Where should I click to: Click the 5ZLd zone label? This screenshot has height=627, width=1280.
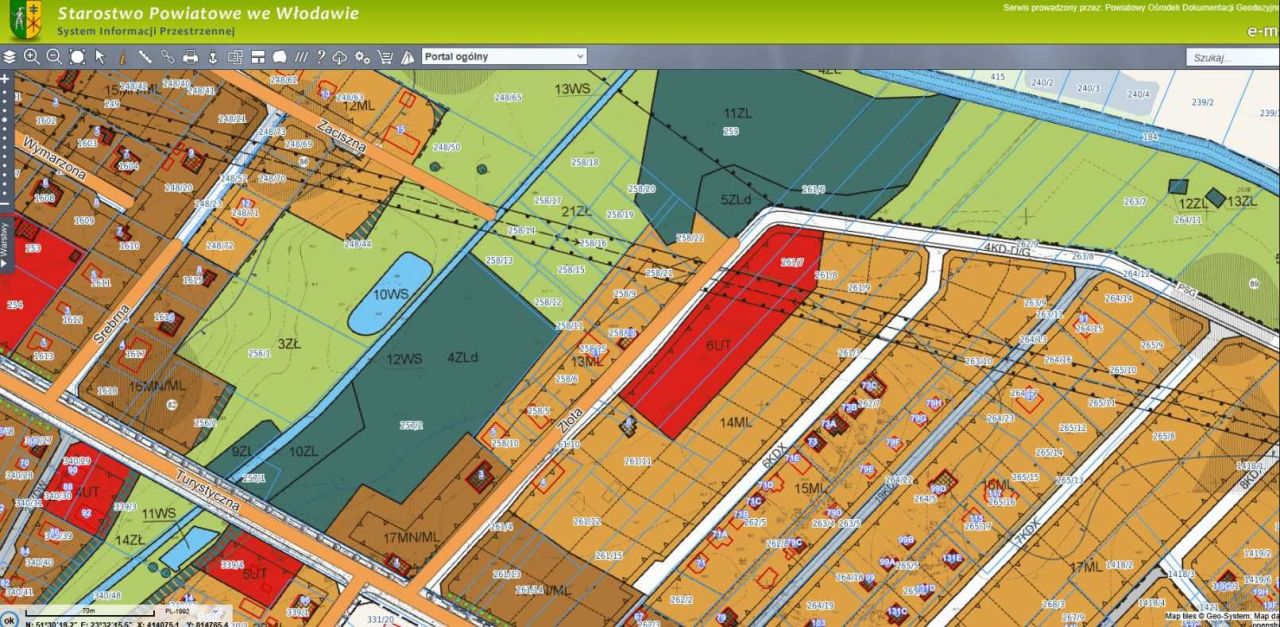click(735, 199)
